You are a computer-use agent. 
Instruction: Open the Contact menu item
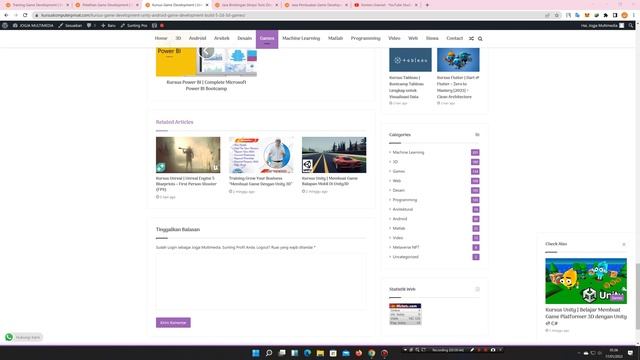click(x=454, y=38)
